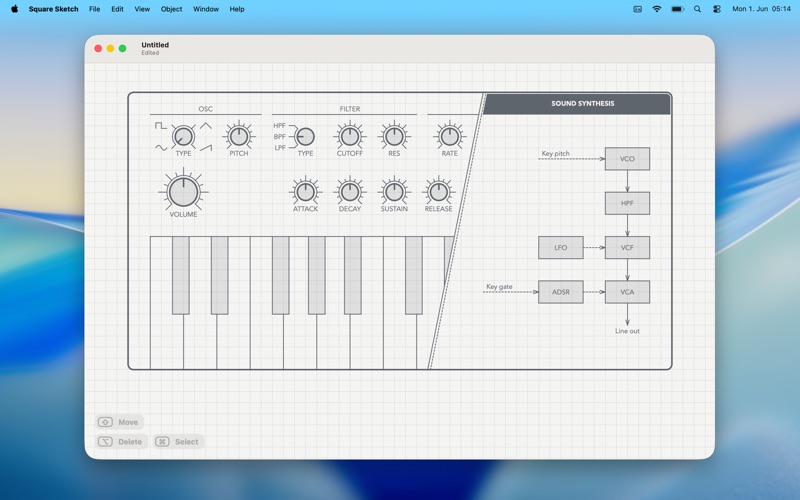Click the RES knob
800x500 pixels.
[394, 136]
